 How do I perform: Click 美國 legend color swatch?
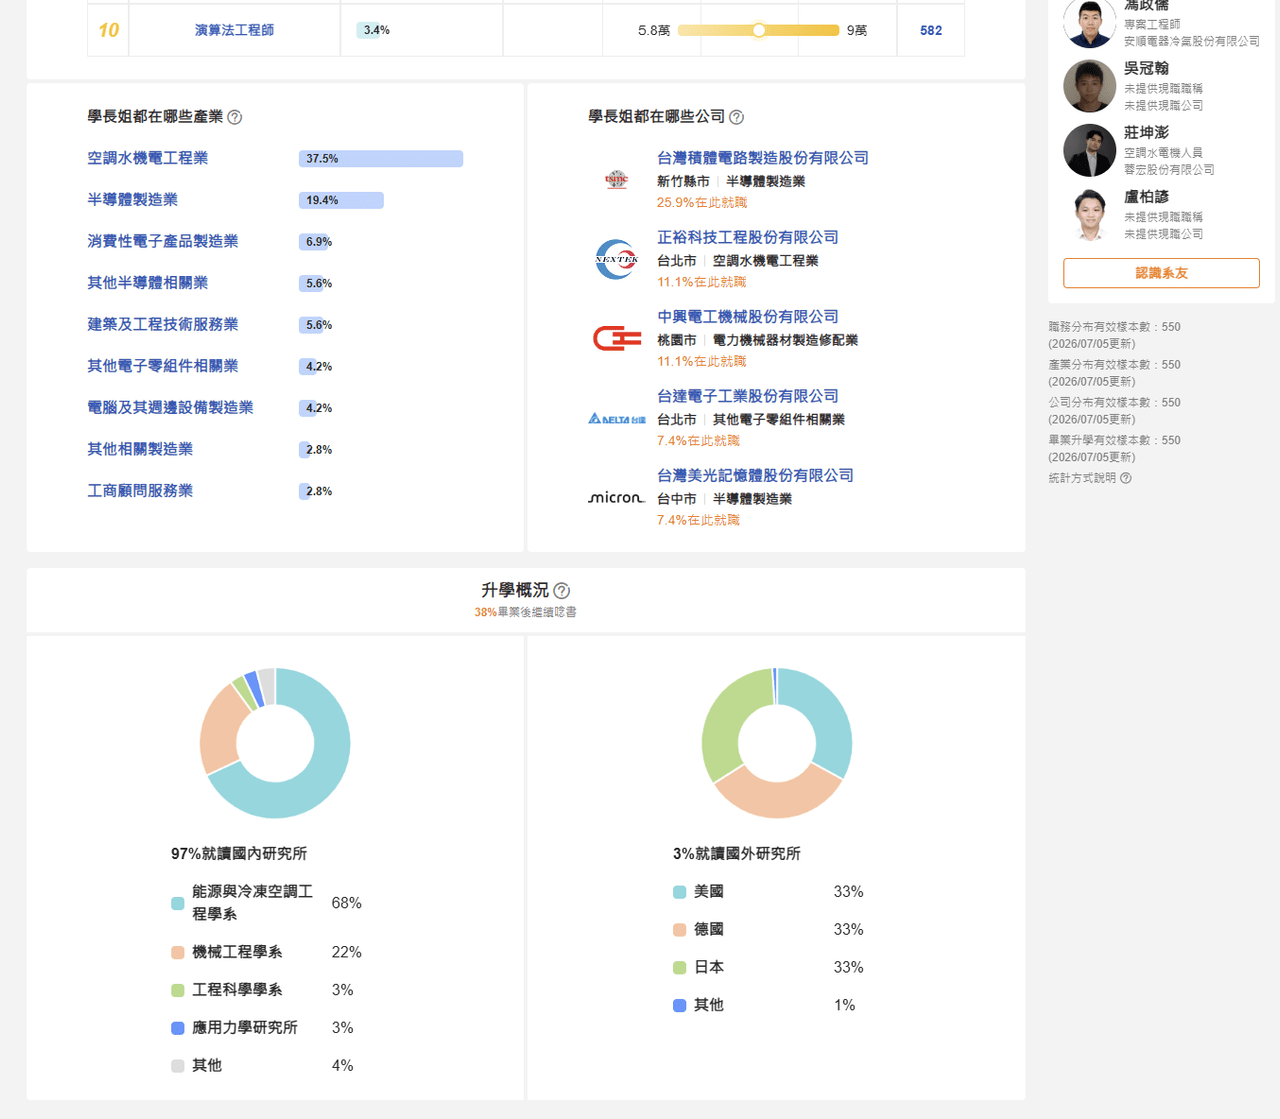[x=680, y=892]
